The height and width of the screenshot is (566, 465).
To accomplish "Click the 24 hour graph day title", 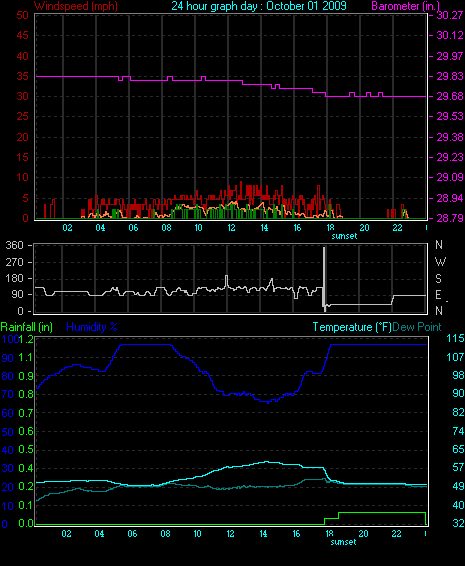I will [259, 6].
